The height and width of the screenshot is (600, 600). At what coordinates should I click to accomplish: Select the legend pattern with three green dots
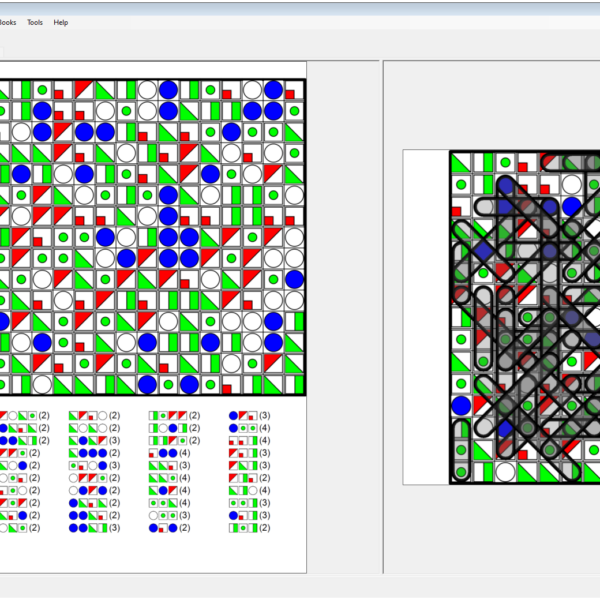[243, 503]
